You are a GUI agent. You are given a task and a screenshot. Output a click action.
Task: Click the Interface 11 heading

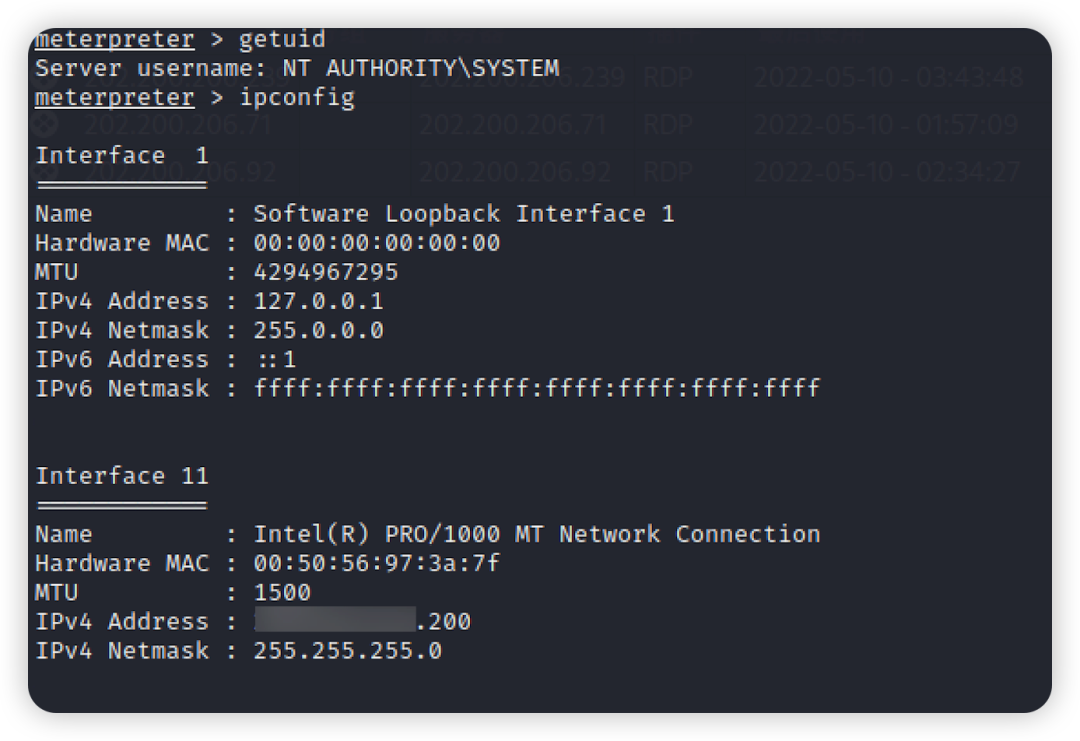point(122,476)
